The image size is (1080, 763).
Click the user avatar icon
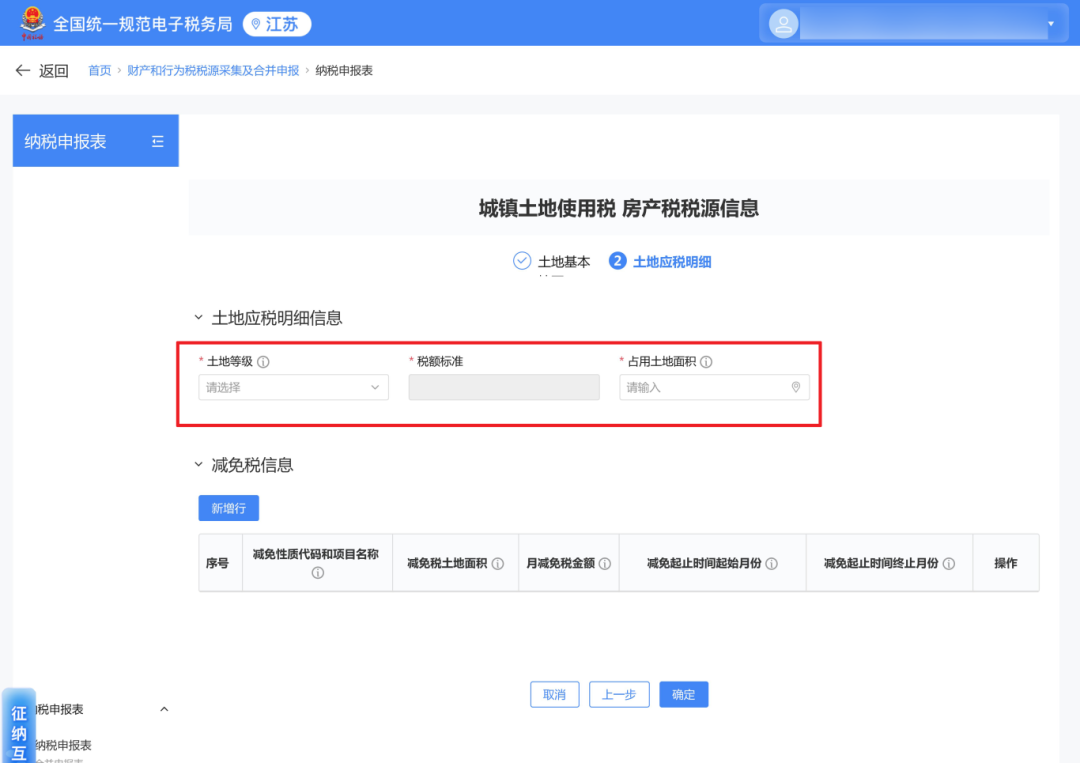[783, 24]
